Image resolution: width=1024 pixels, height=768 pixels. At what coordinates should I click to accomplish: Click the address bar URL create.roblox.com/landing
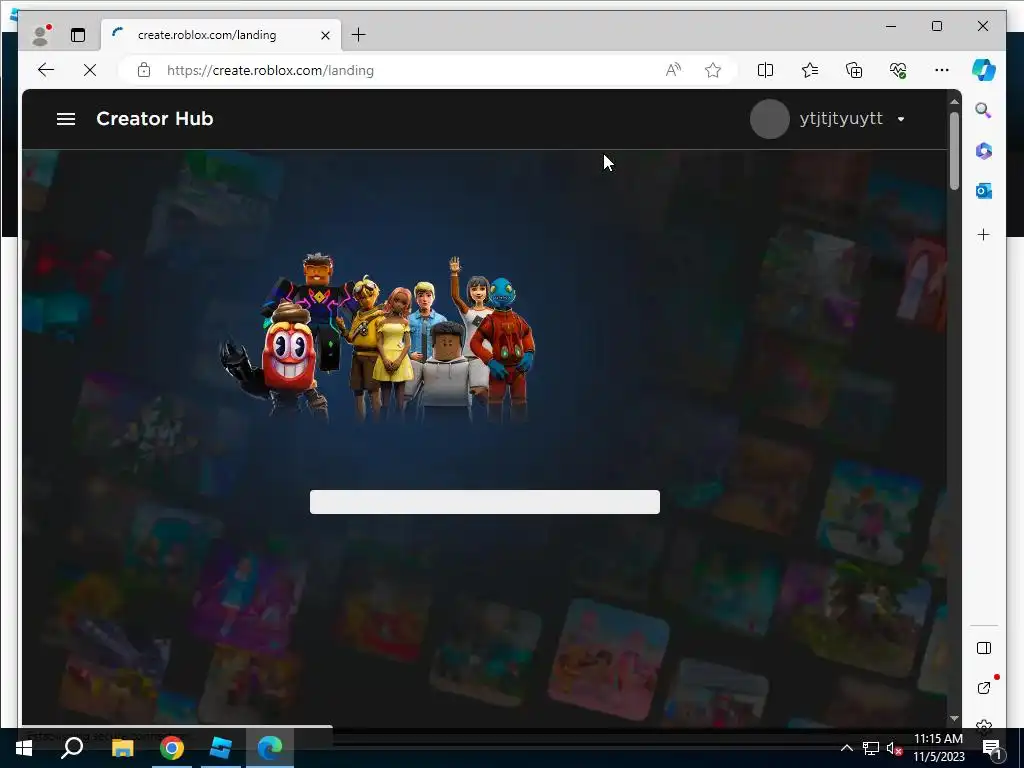(x=270, y=71)
